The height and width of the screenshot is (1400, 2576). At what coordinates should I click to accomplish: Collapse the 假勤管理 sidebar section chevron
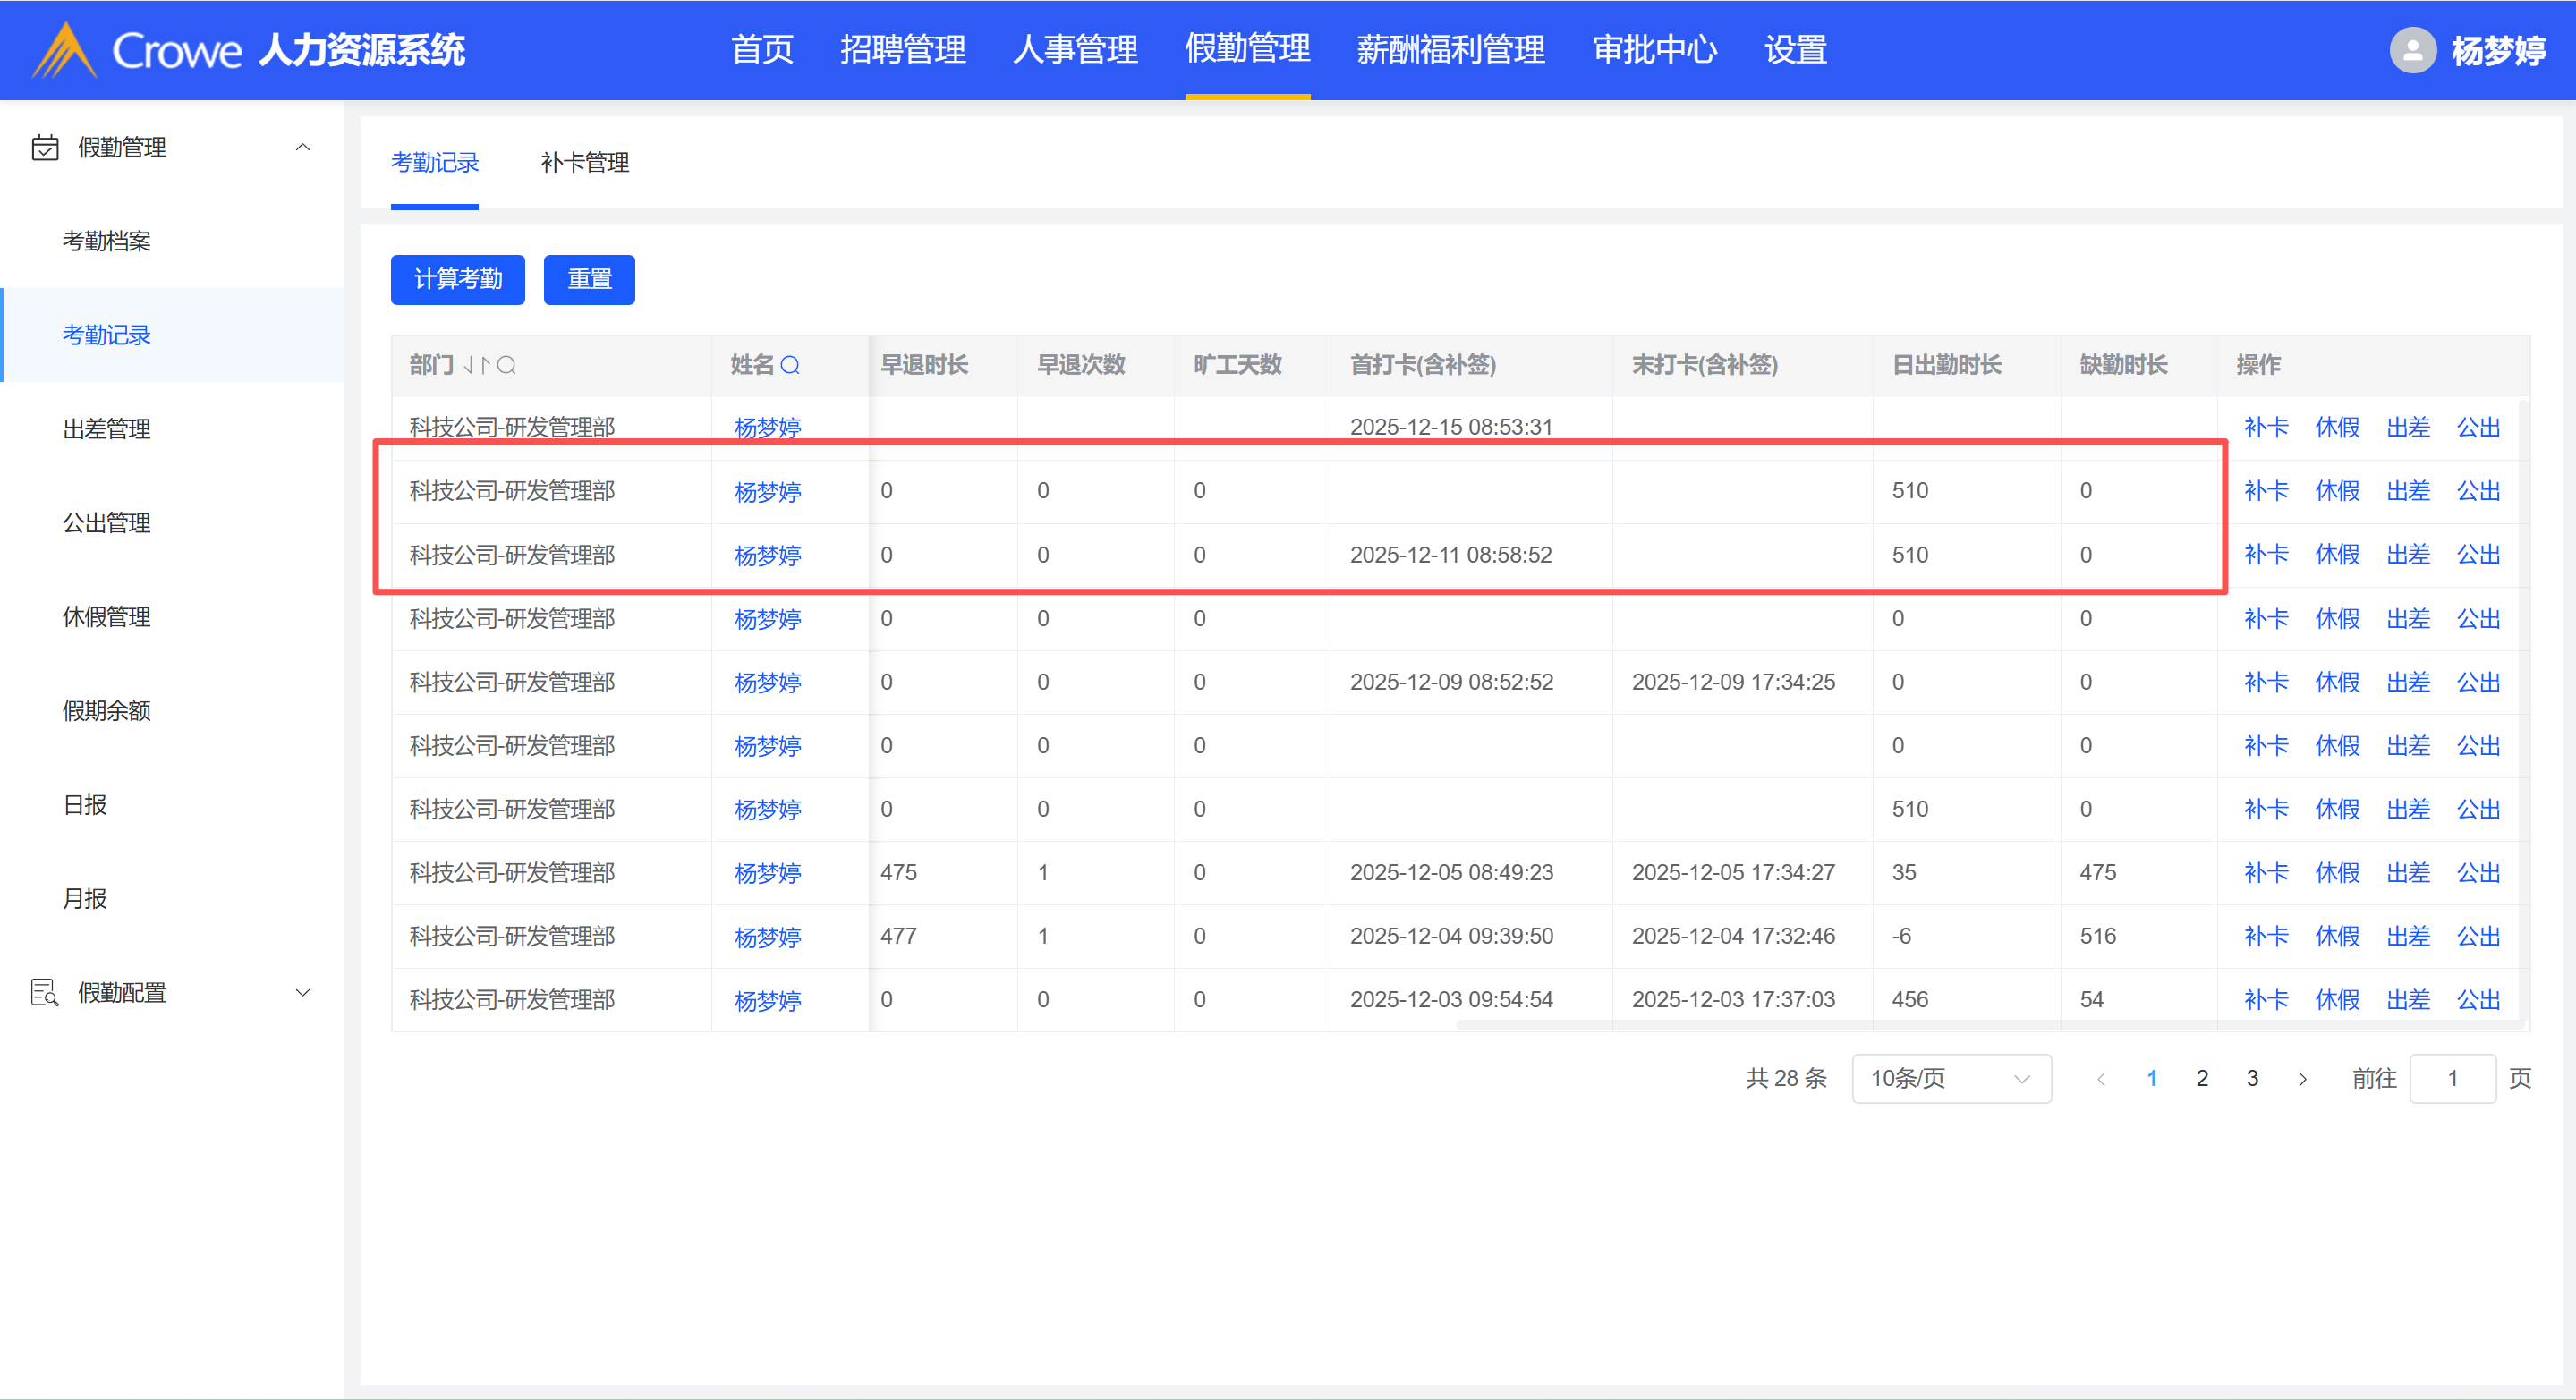(303, 148)
